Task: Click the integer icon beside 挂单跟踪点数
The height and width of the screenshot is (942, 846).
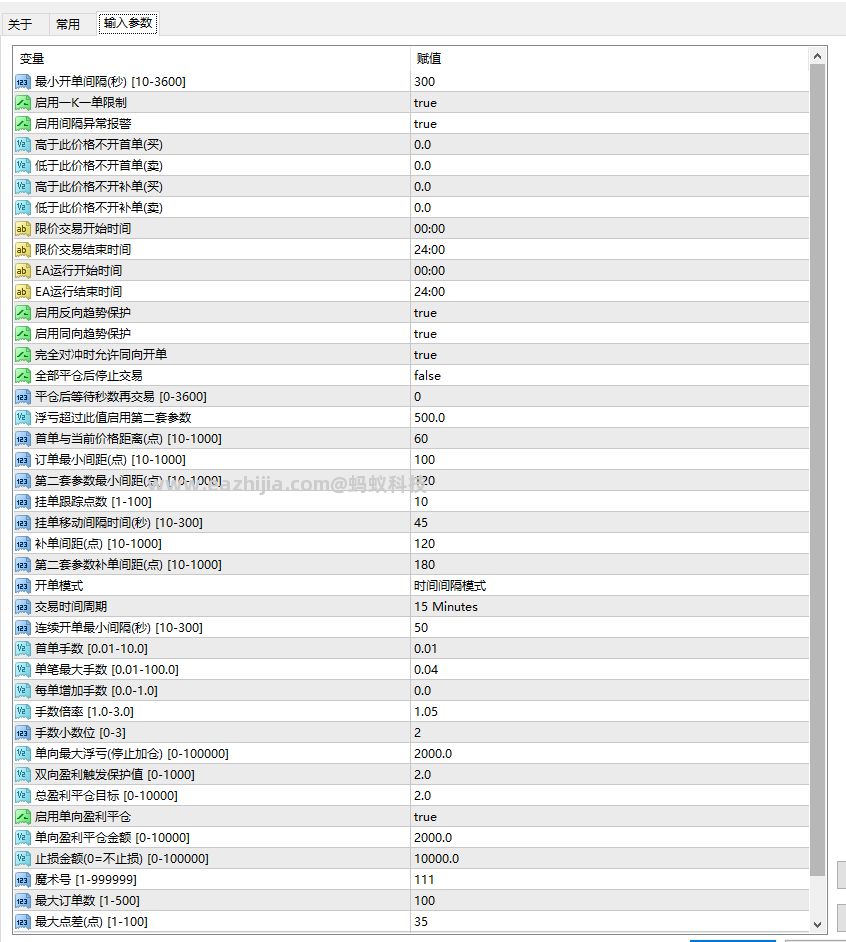Action: click(x=22, y=502)
